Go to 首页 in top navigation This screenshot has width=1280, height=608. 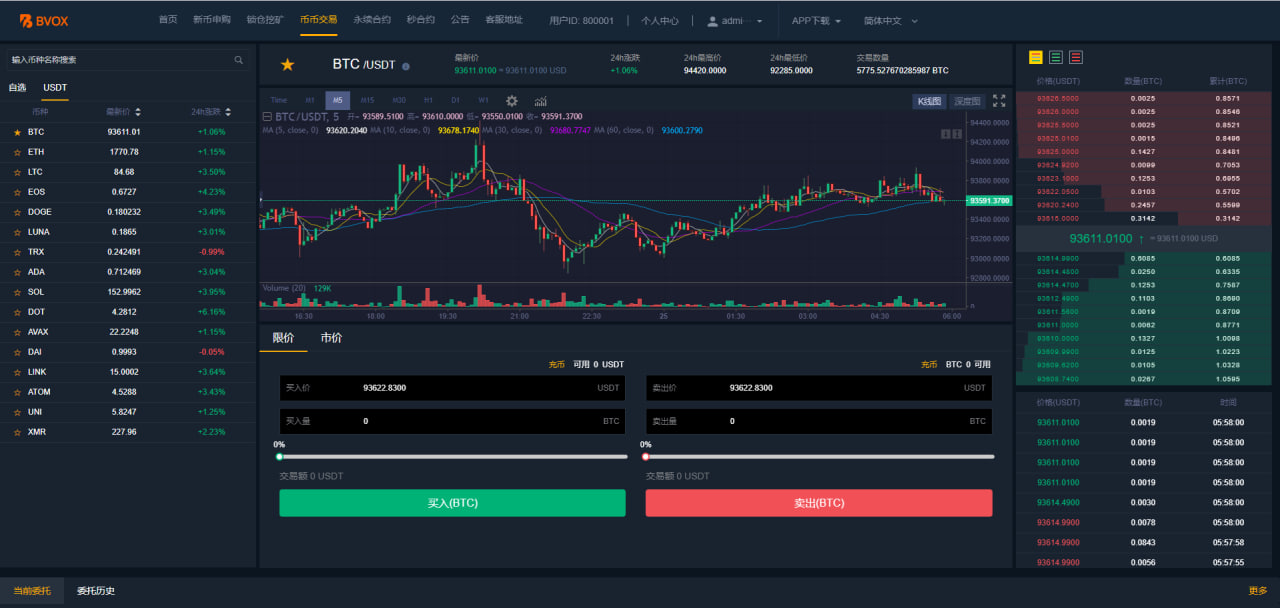point(168,20)
